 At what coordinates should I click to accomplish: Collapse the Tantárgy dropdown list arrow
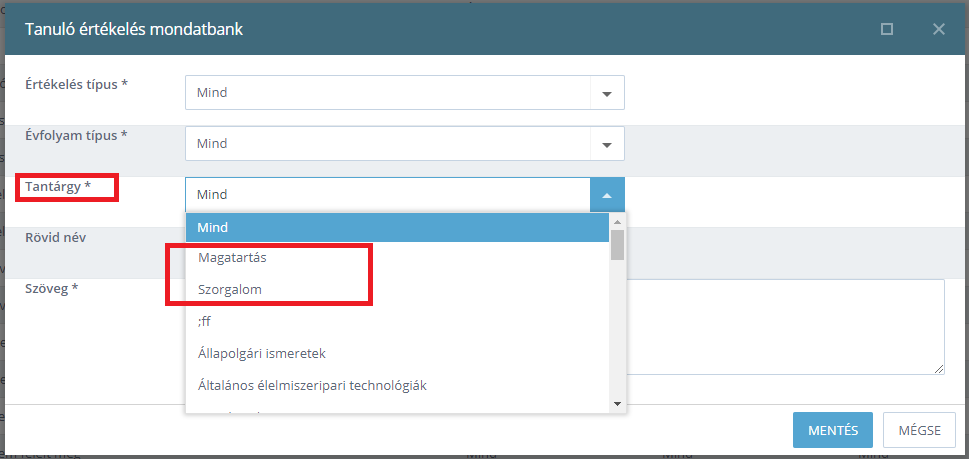point(607,195)
